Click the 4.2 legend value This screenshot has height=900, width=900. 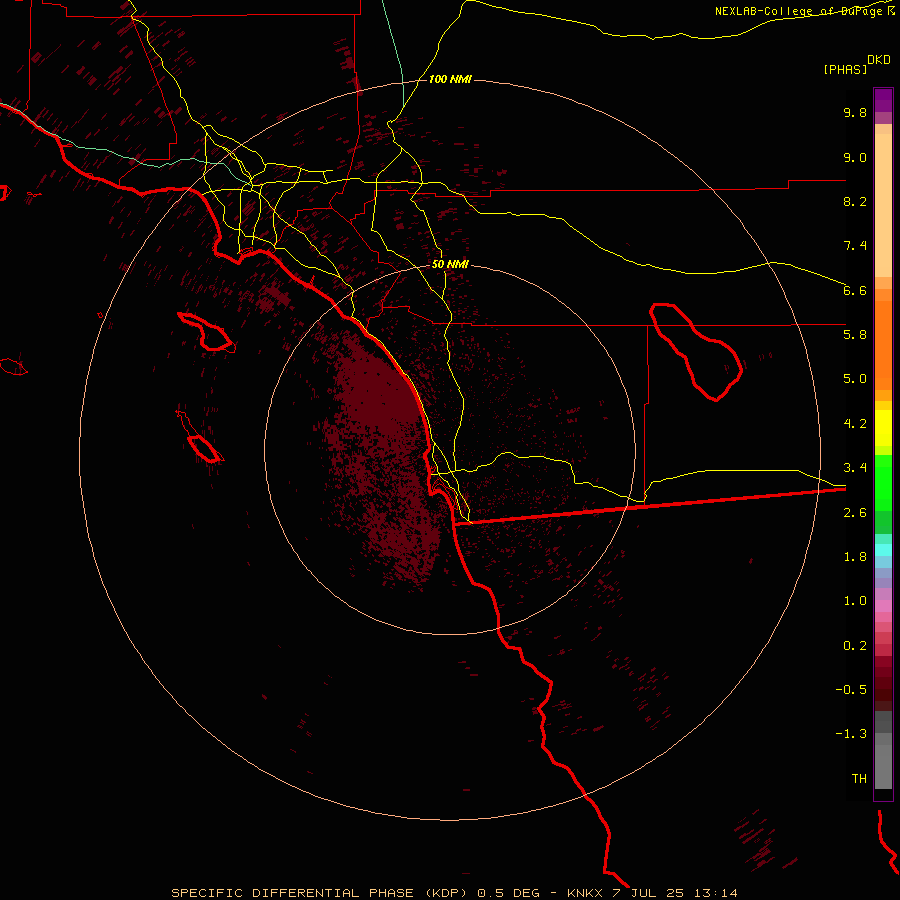(x=855, y=424)
